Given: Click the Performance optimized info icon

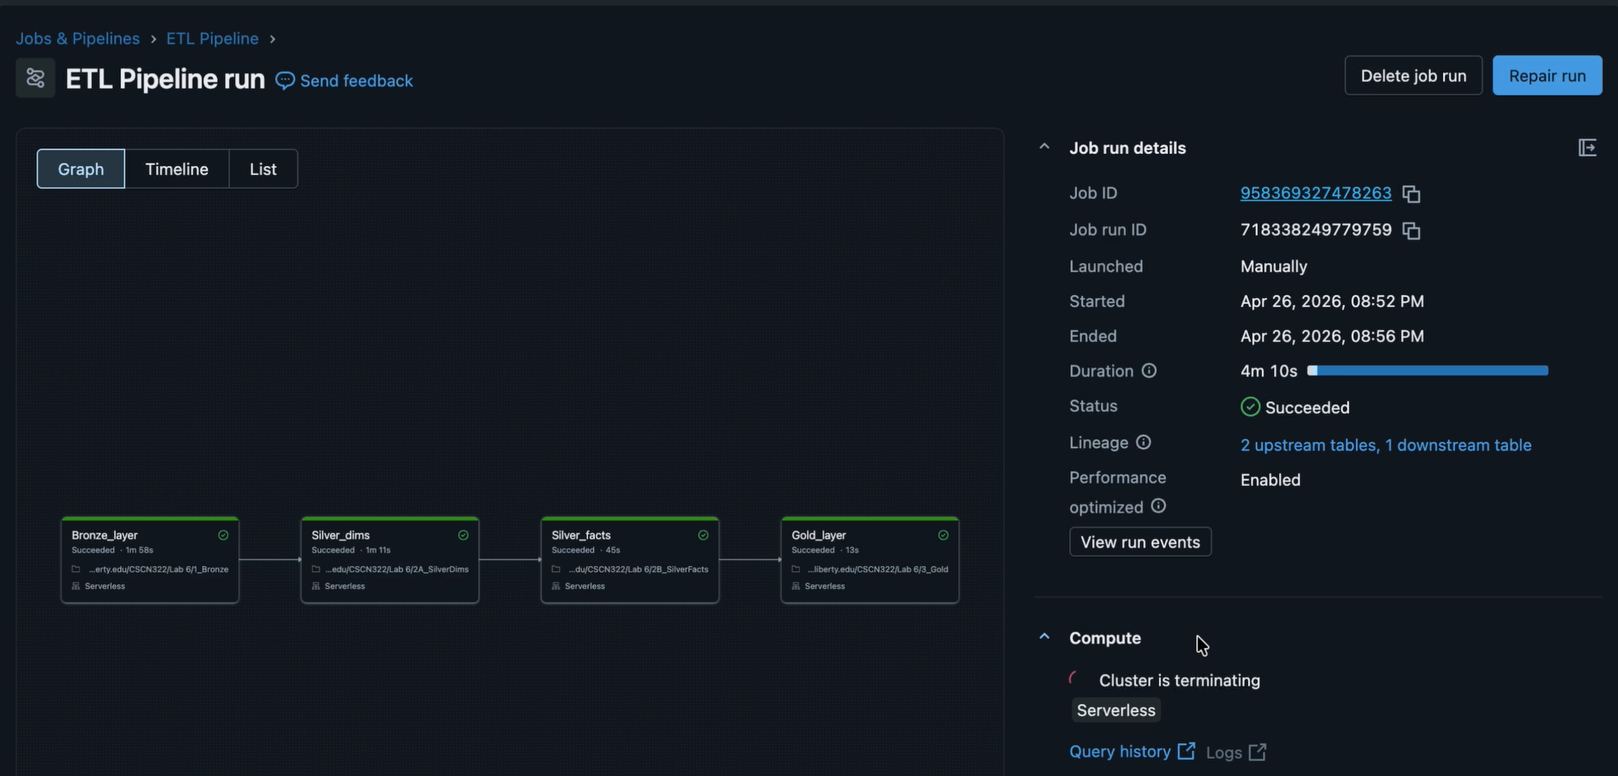Looking at the screenshot, I should click(1158, 506).
